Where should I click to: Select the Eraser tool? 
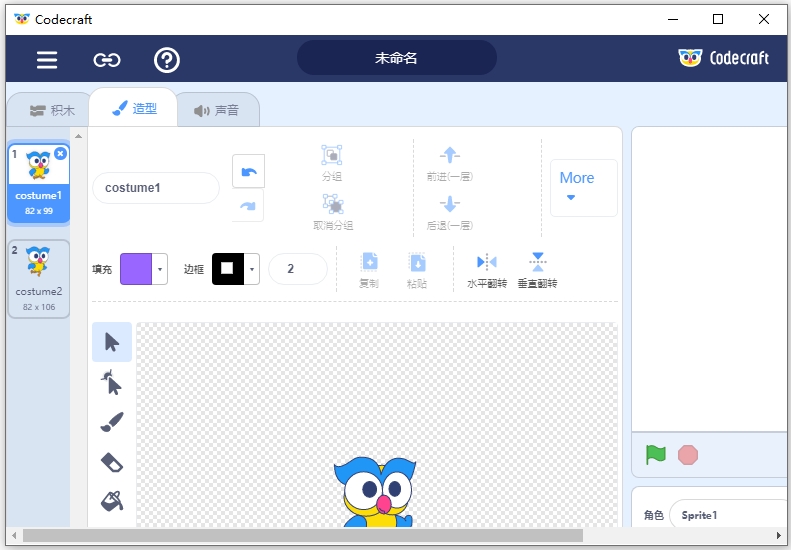[112, 461]
